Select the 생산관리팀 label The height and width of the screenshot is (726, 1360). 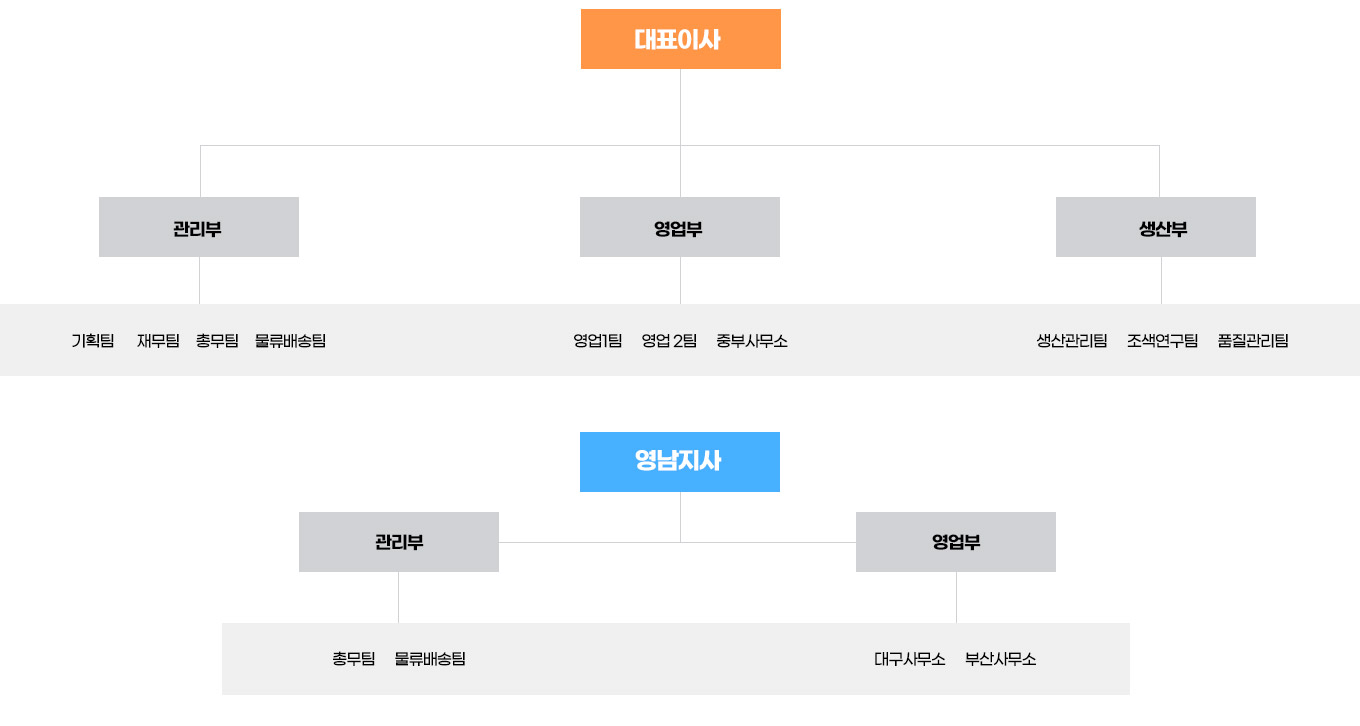point(1072,341)
